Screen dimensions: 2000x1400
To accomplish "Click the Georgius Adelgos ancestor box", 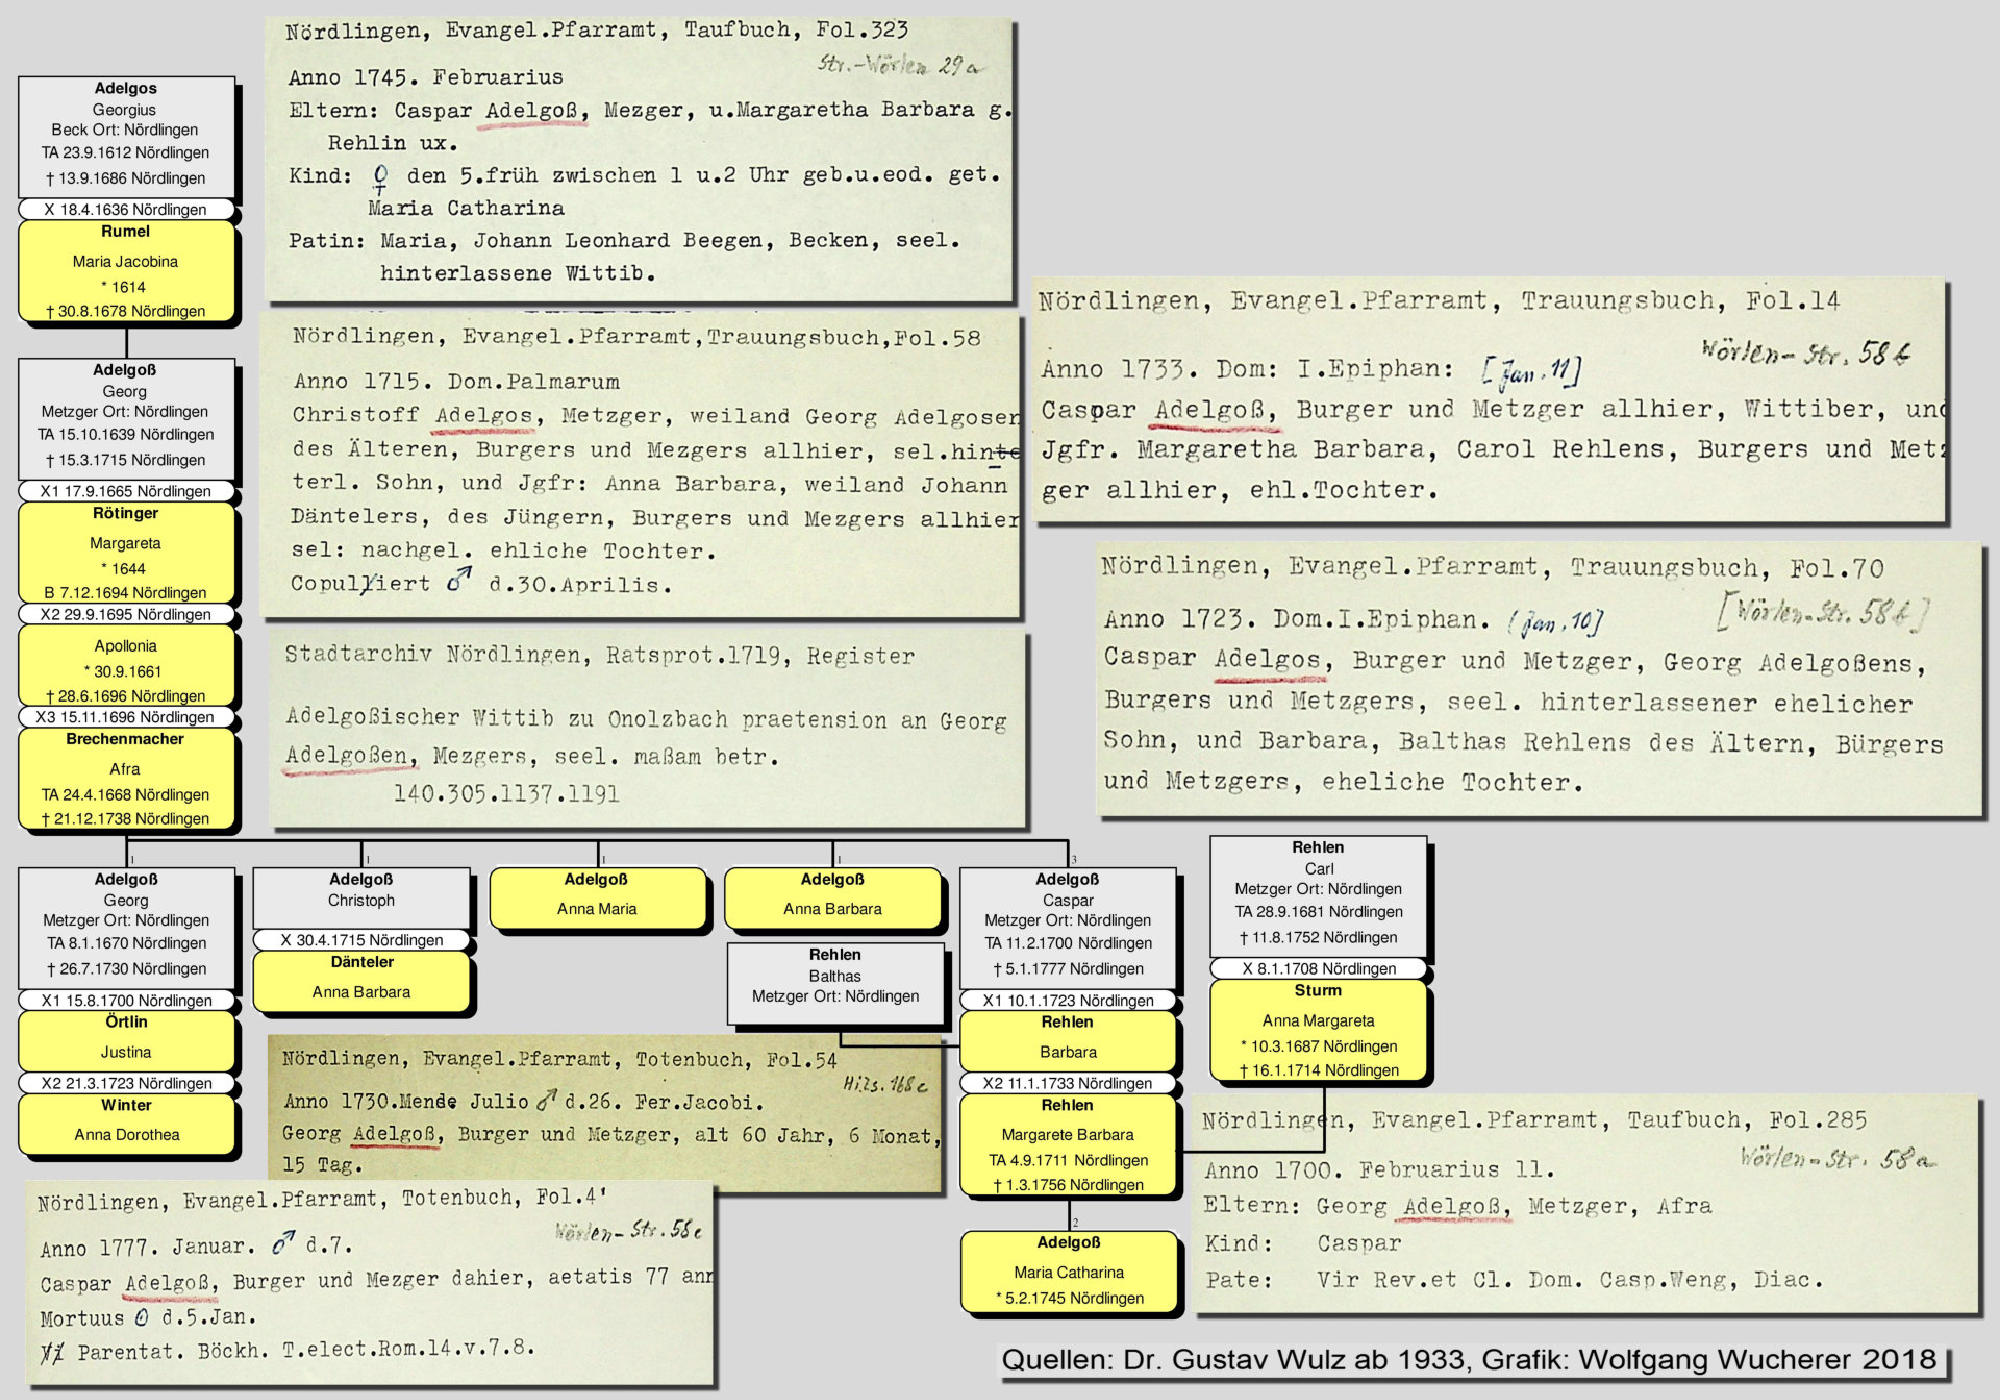I will (x=126, y=135).
